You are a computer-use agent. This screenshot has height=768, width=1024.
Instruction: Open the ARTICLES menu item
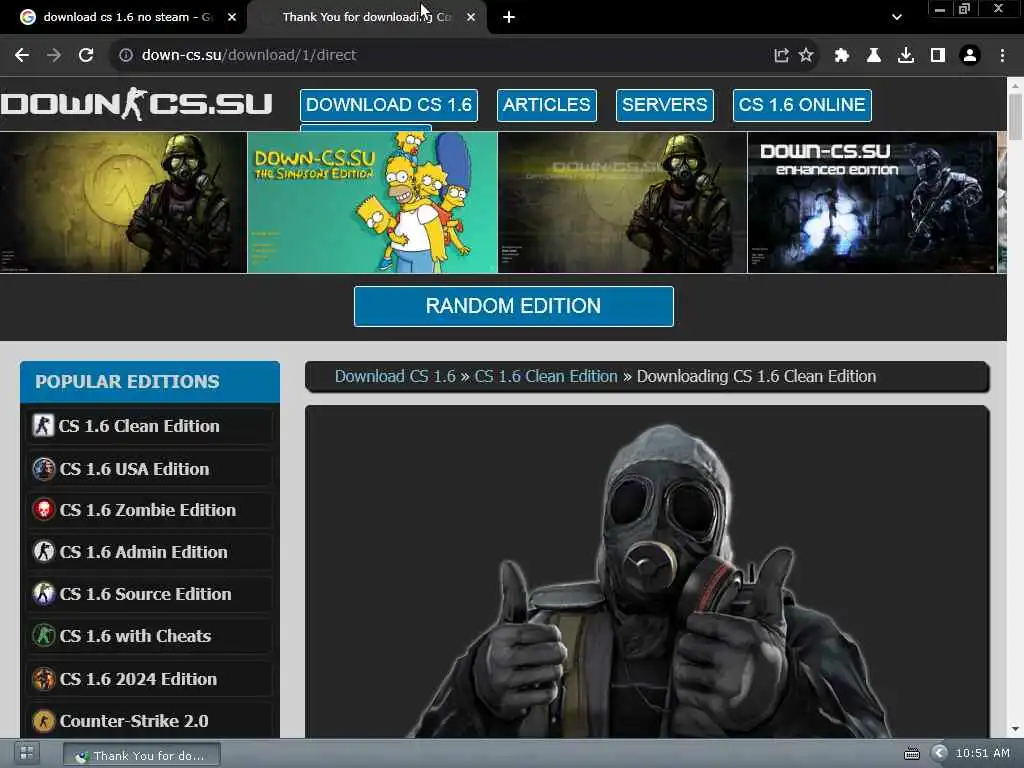tap(547, 105)
